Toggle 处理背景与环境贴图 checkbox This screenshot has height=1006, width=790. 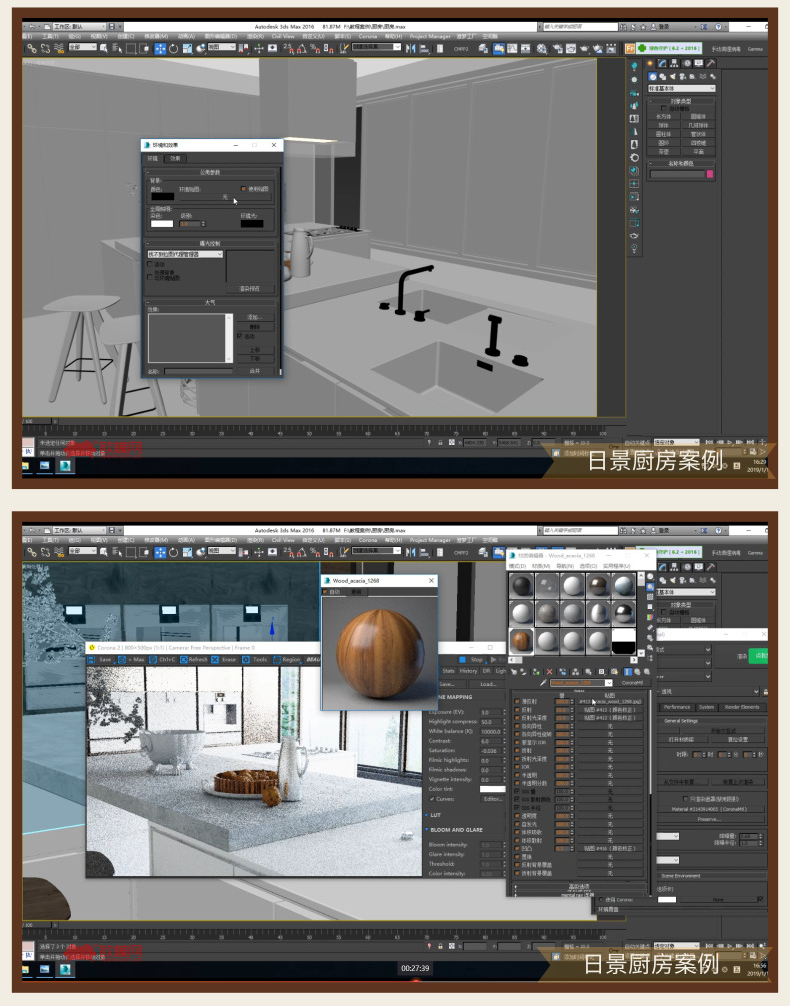click(x=151, y=275)
